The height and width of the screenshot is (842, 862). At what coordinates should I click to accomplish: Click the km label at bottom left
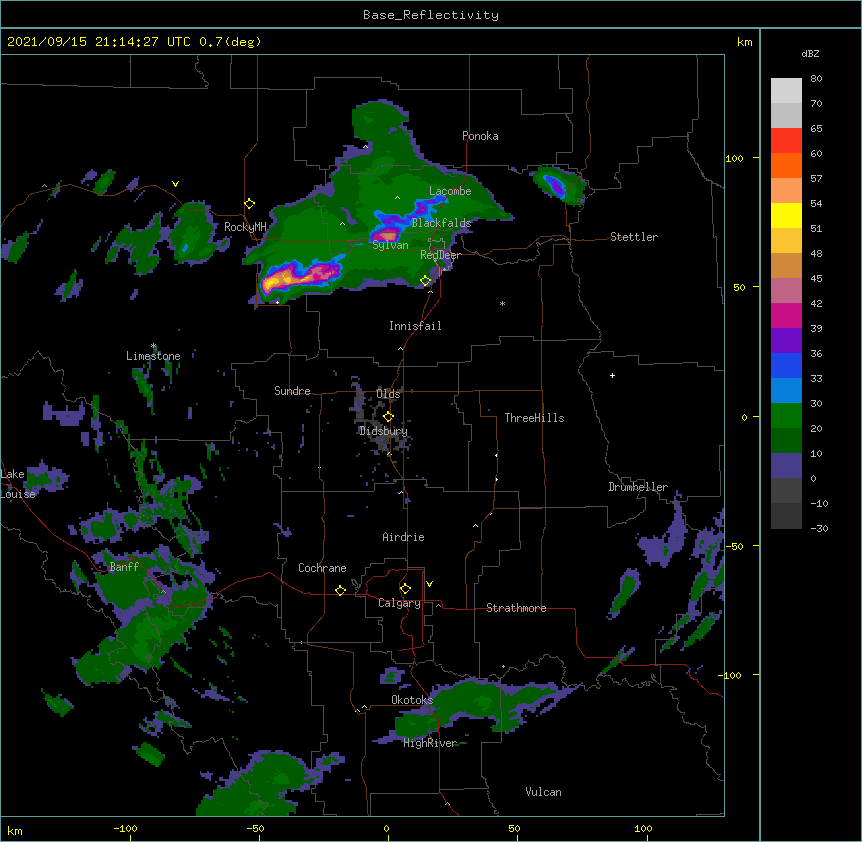tap(15, 830)
